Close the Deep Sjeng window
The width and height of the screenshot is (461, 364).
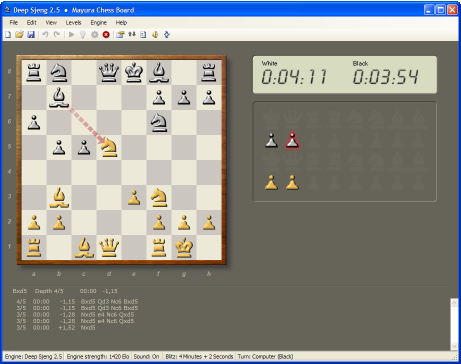[452, 10]
